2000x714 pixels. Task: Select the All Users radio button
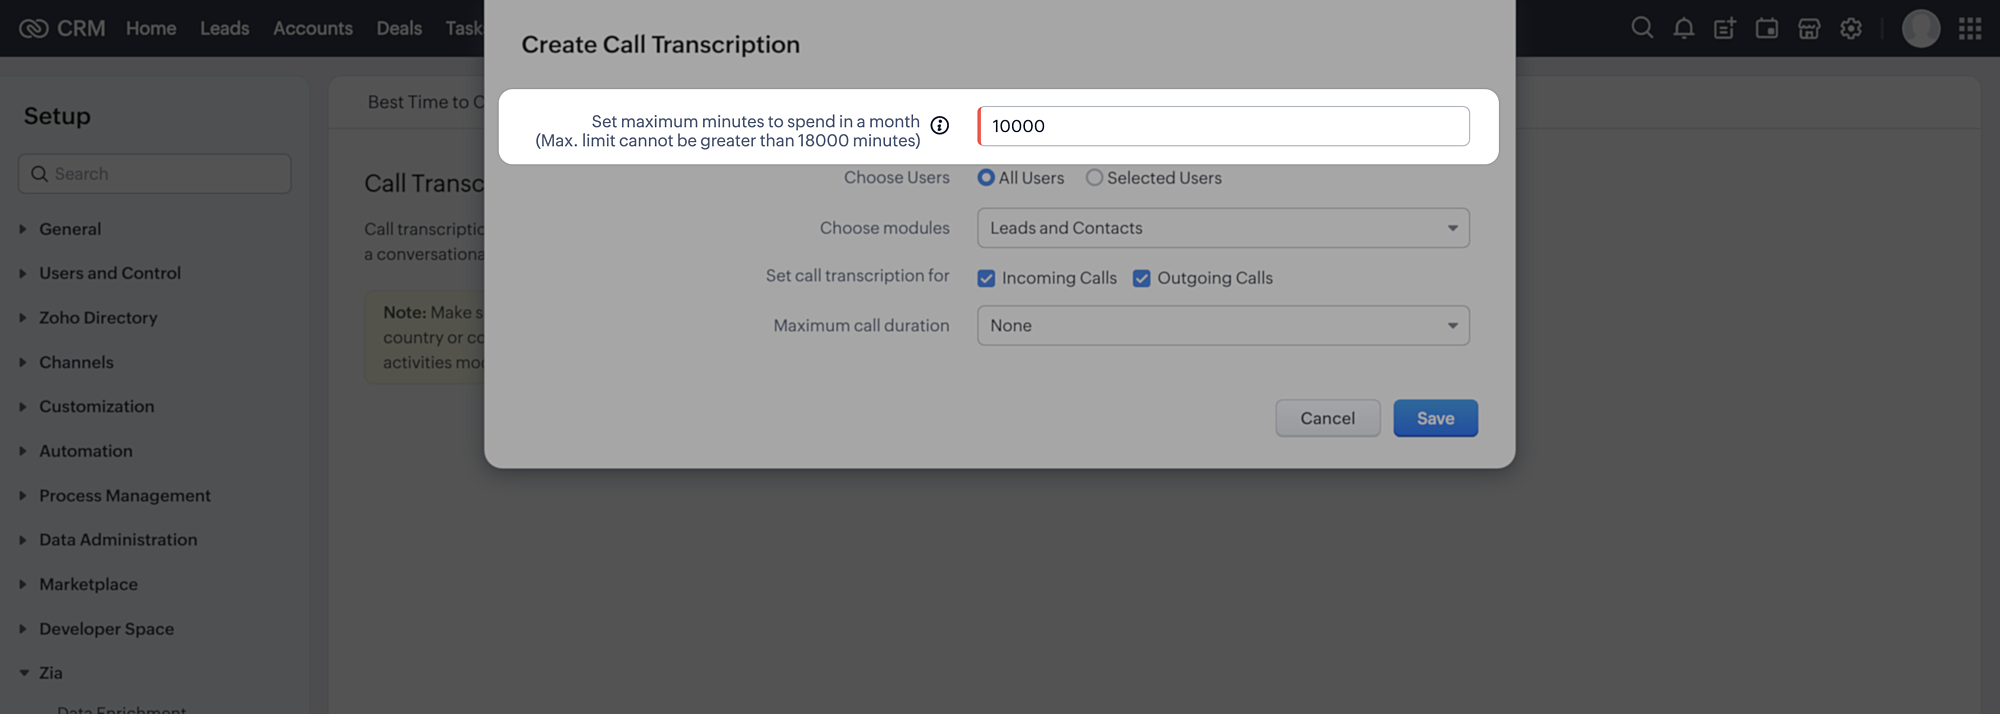986,177
